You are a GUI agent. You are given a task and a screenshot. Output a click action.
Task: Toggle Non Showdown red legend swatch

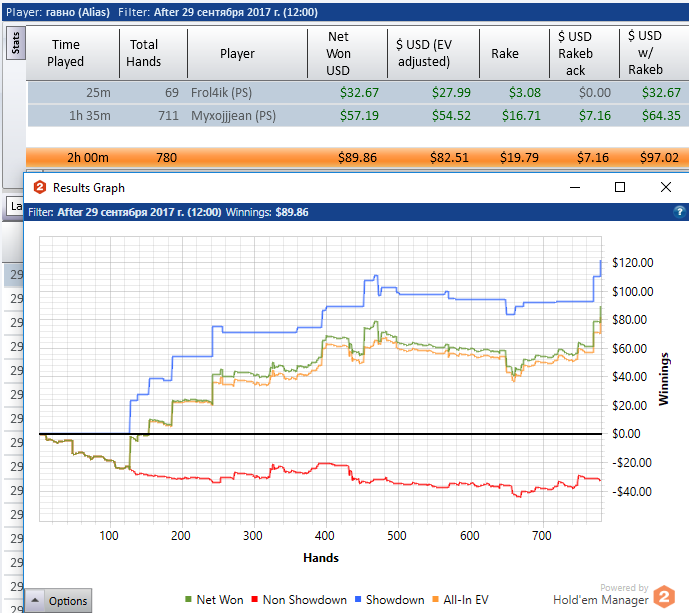[x=254, y=599]
